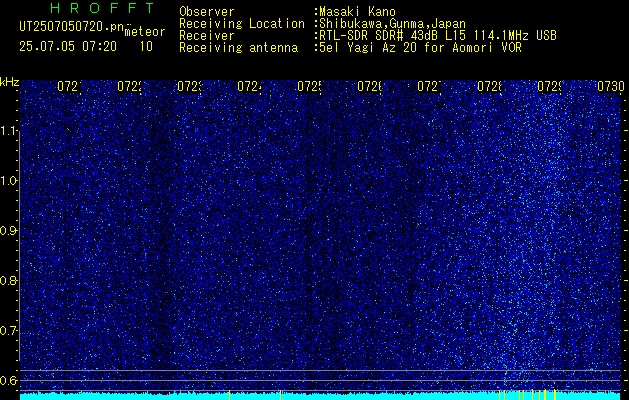Screen dimensions: 629x400
Task: Click the 0.9 frequency axis label
Action: tap(9, 231)
